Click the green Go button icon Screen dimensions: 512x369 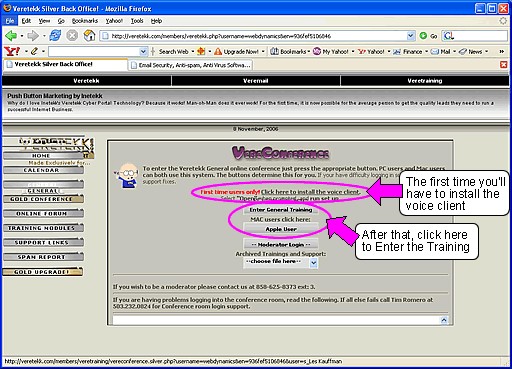423,36
